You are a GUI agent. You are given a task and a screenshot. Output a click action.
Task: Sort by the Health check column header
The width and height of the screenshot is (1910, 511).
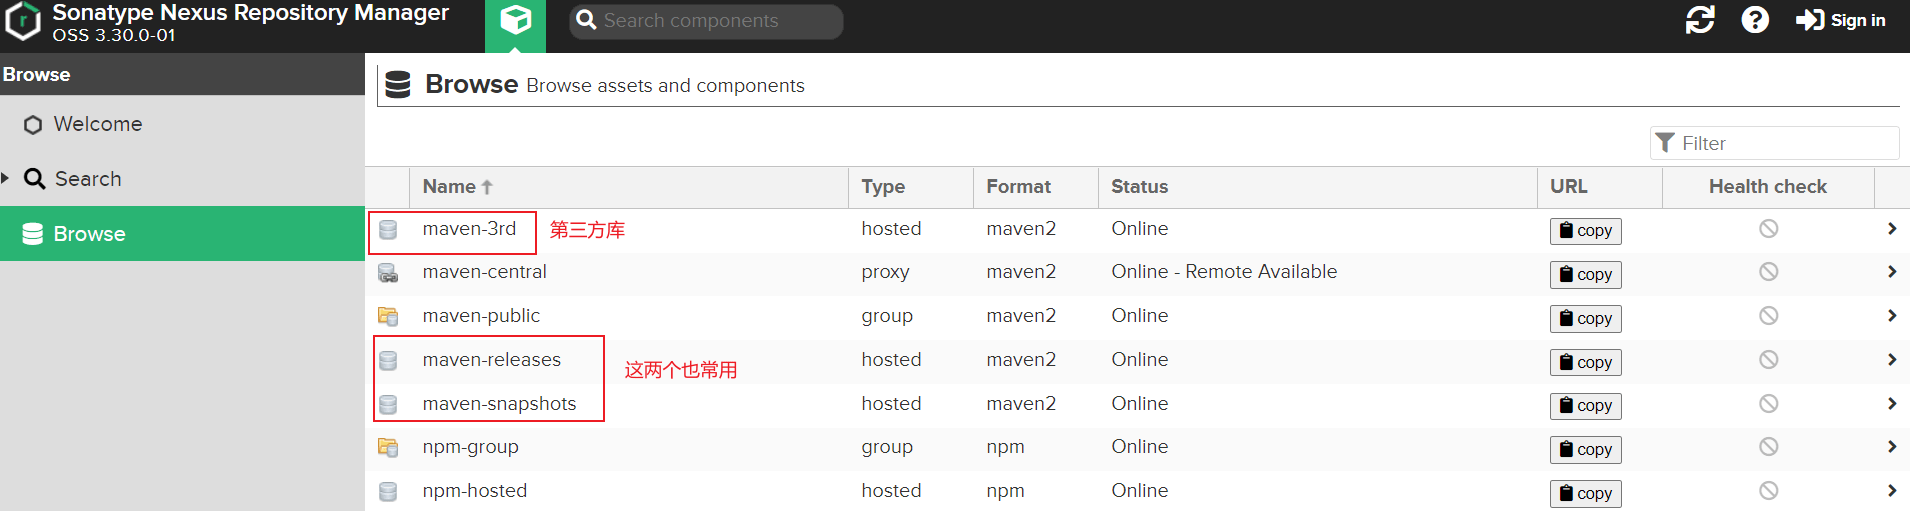[1768, 187]
